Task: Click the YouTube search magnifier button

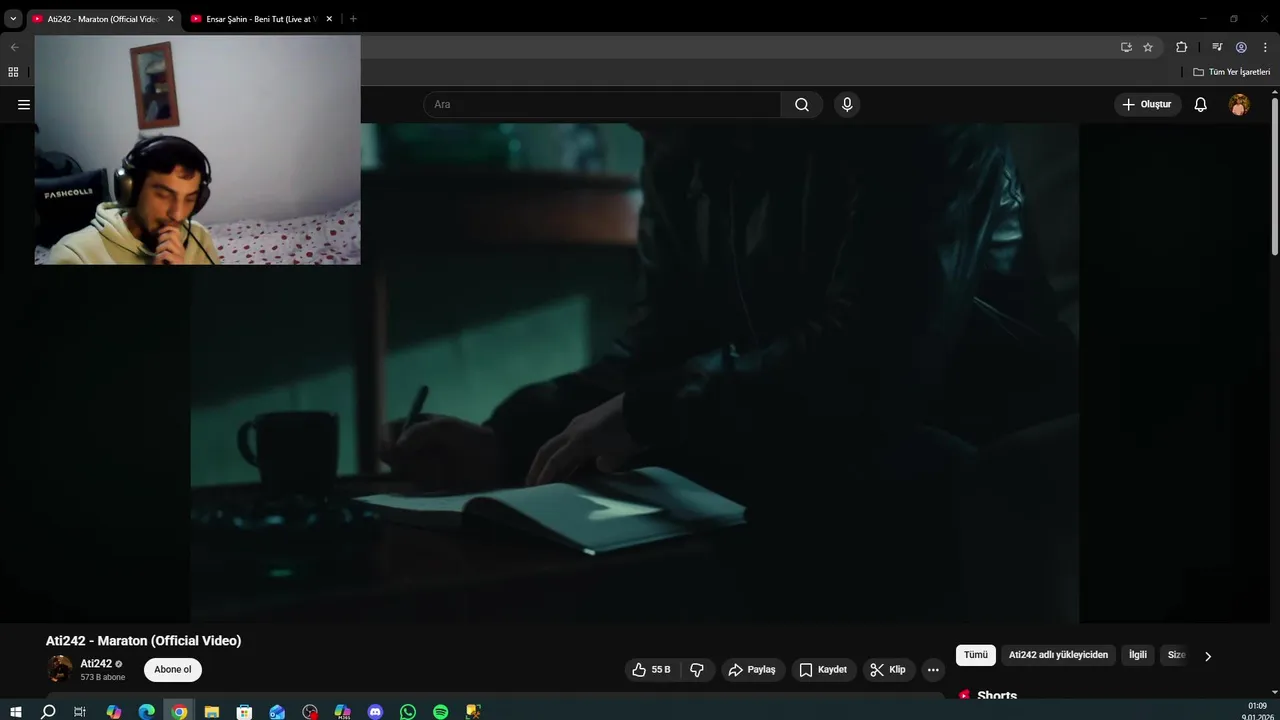Action: click(x=802, y=104)
